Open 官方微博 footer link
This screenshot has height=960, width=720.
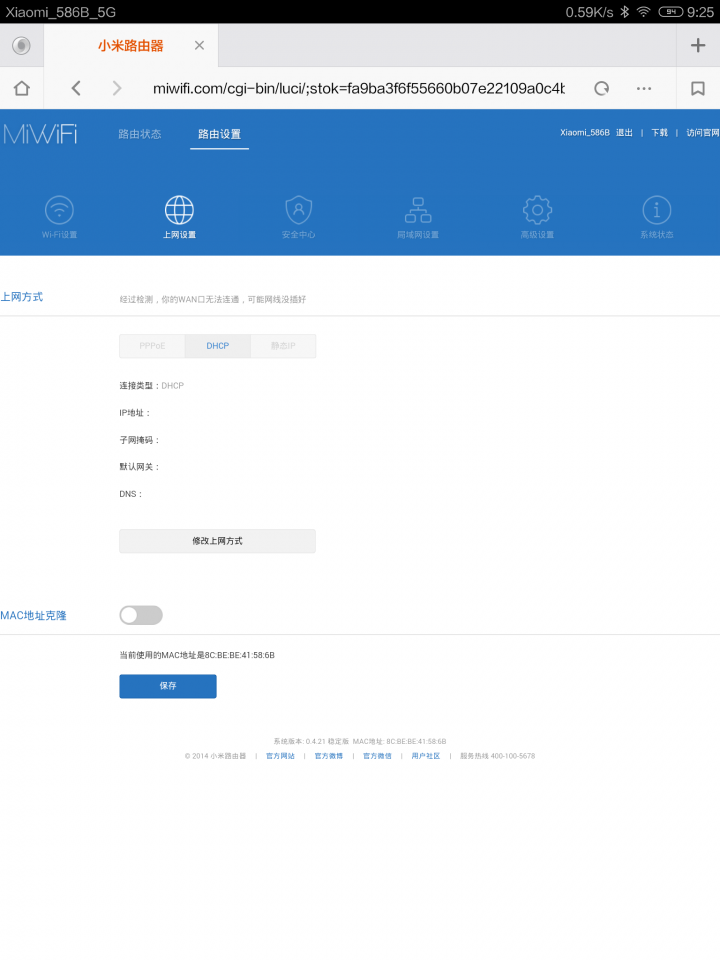click(x=329, y=756)
